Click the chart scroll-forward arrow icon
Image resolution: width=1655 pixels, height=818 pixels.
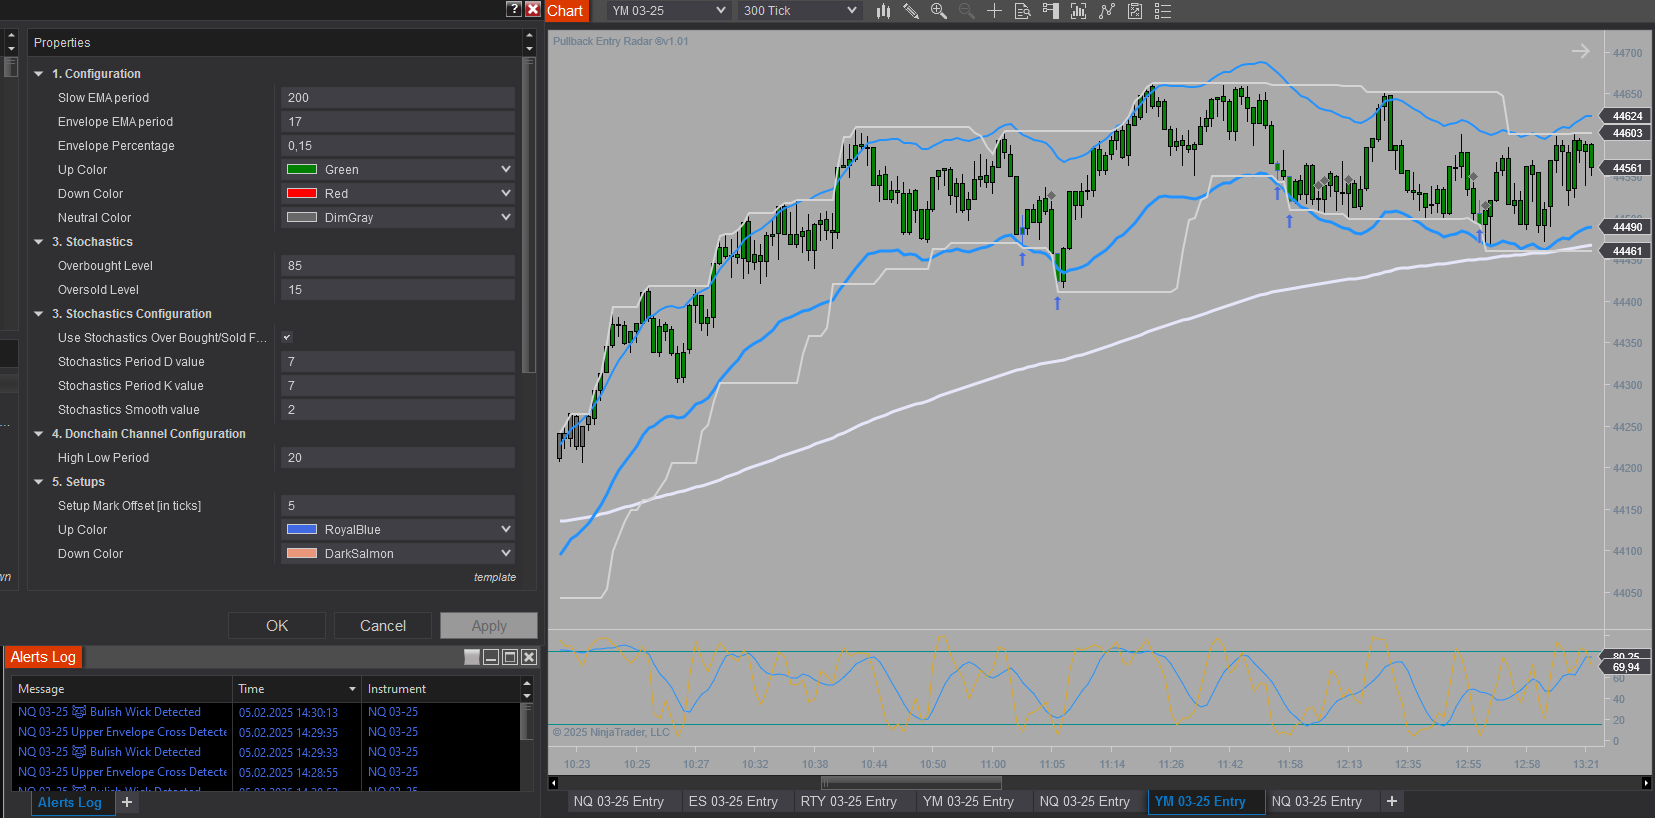pos(1580,51)
